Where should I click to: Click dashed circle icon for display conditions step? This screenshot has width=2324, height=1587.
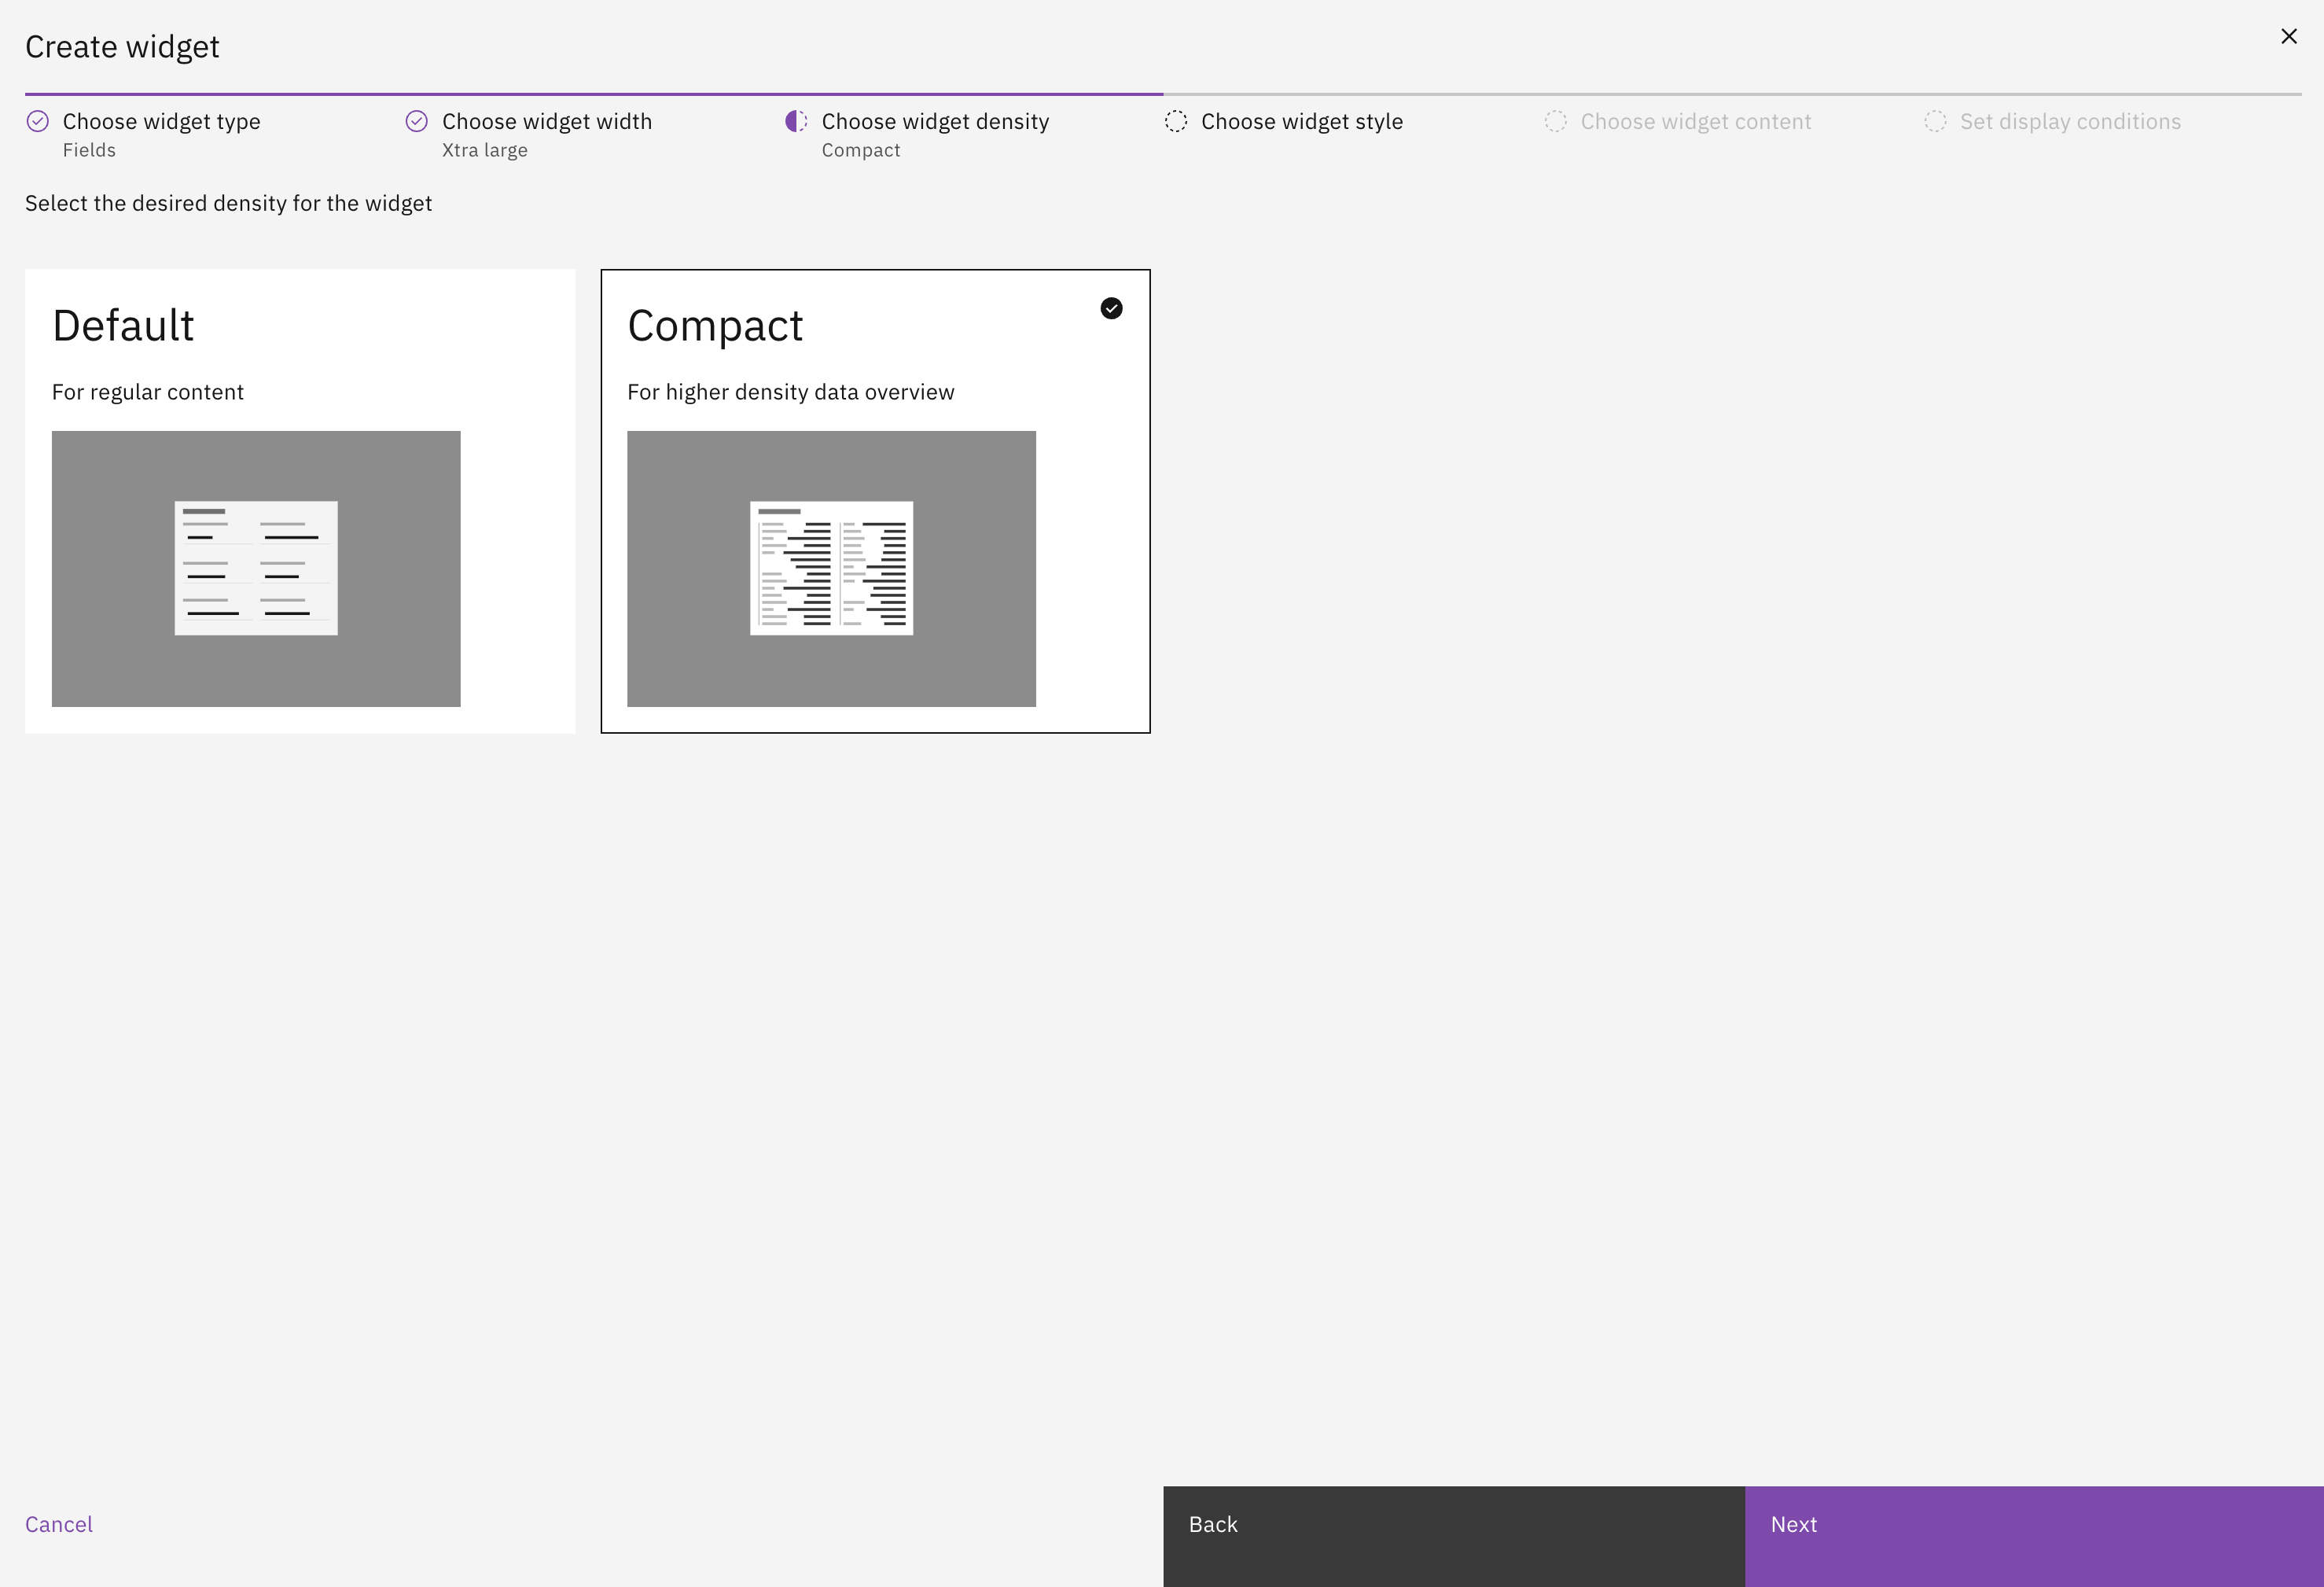(x=1935, y=122)
